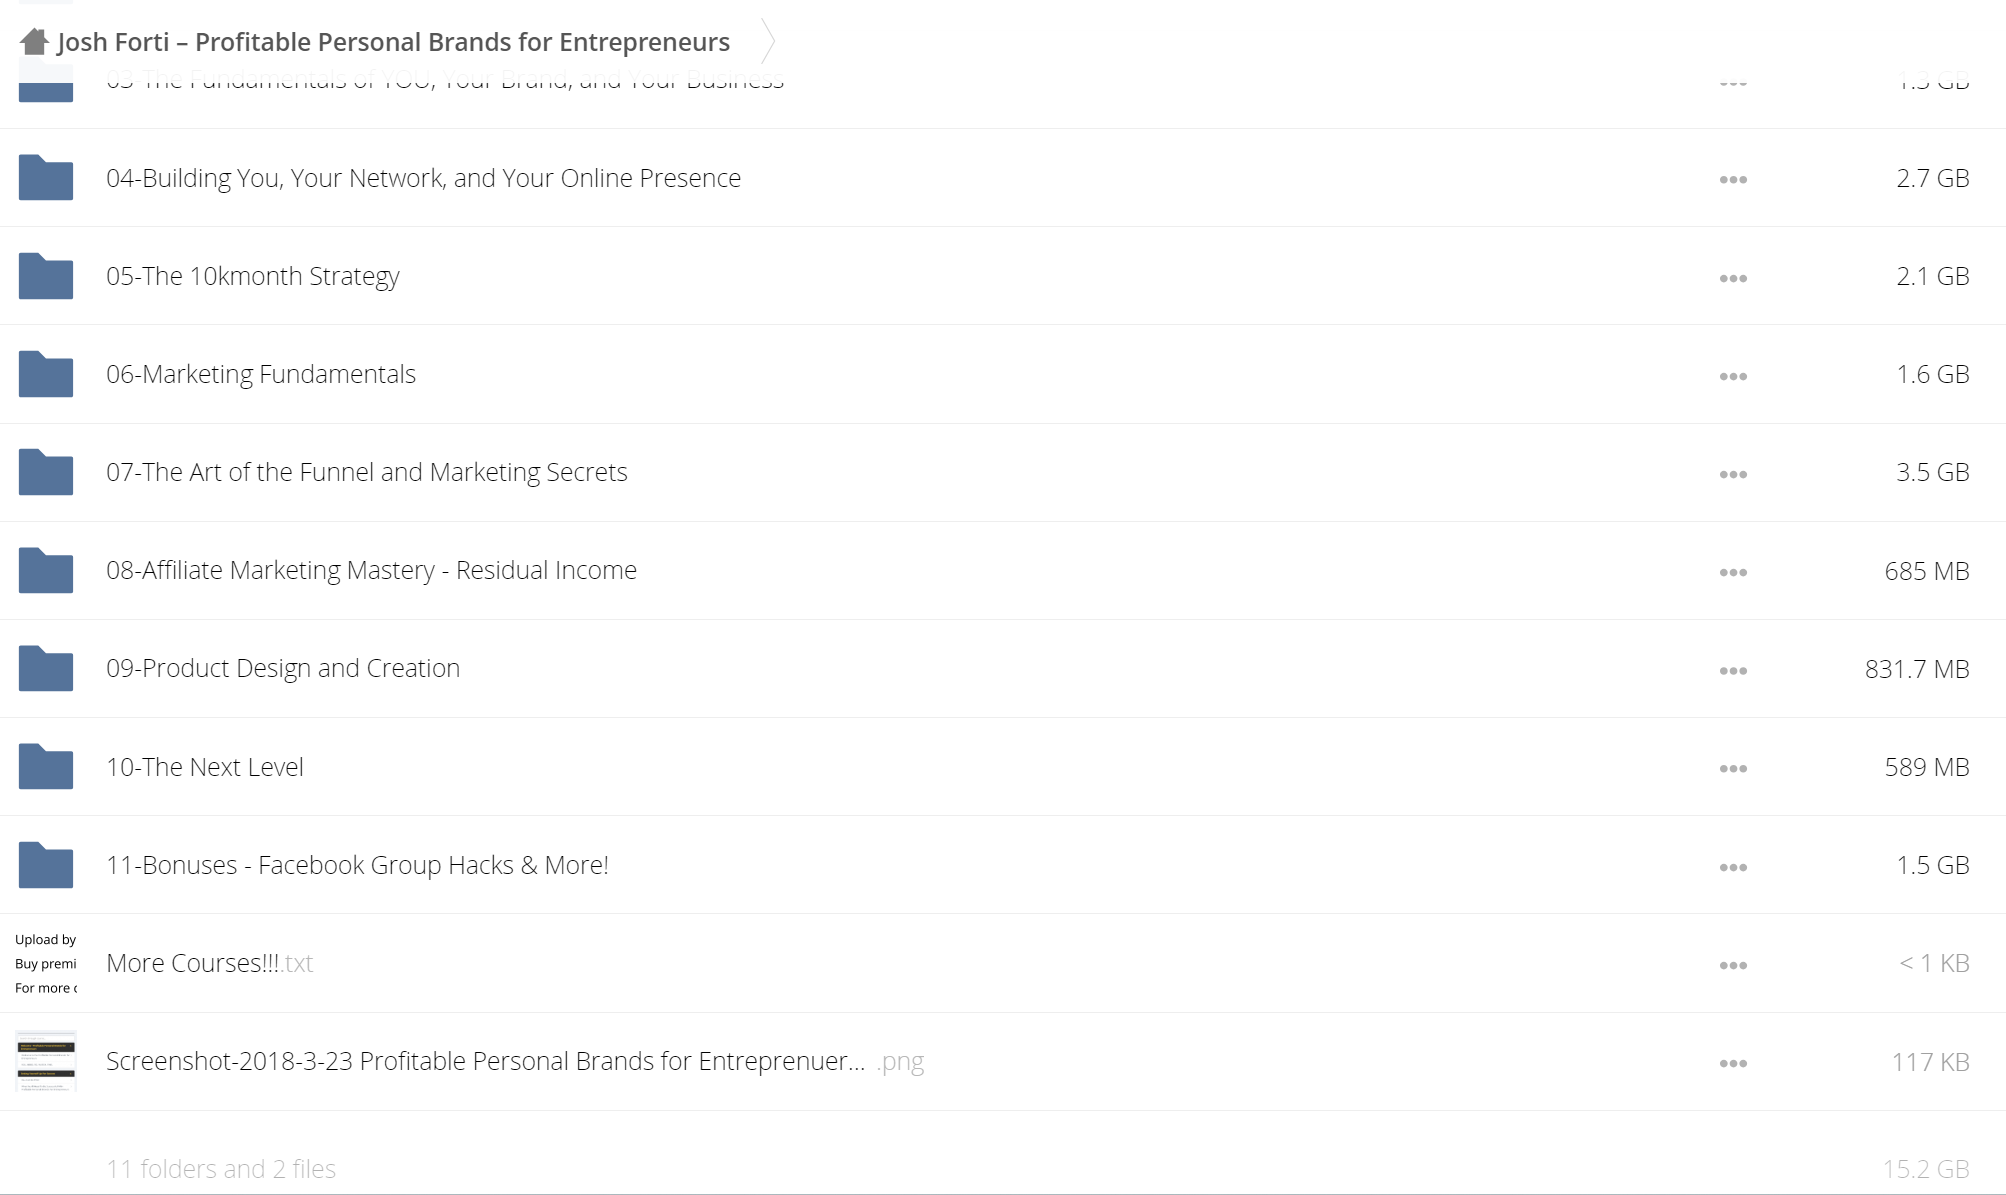2006x1195 pixels.
Task: Click the home icon in the breadcrumb
Action: pos(34,42)
